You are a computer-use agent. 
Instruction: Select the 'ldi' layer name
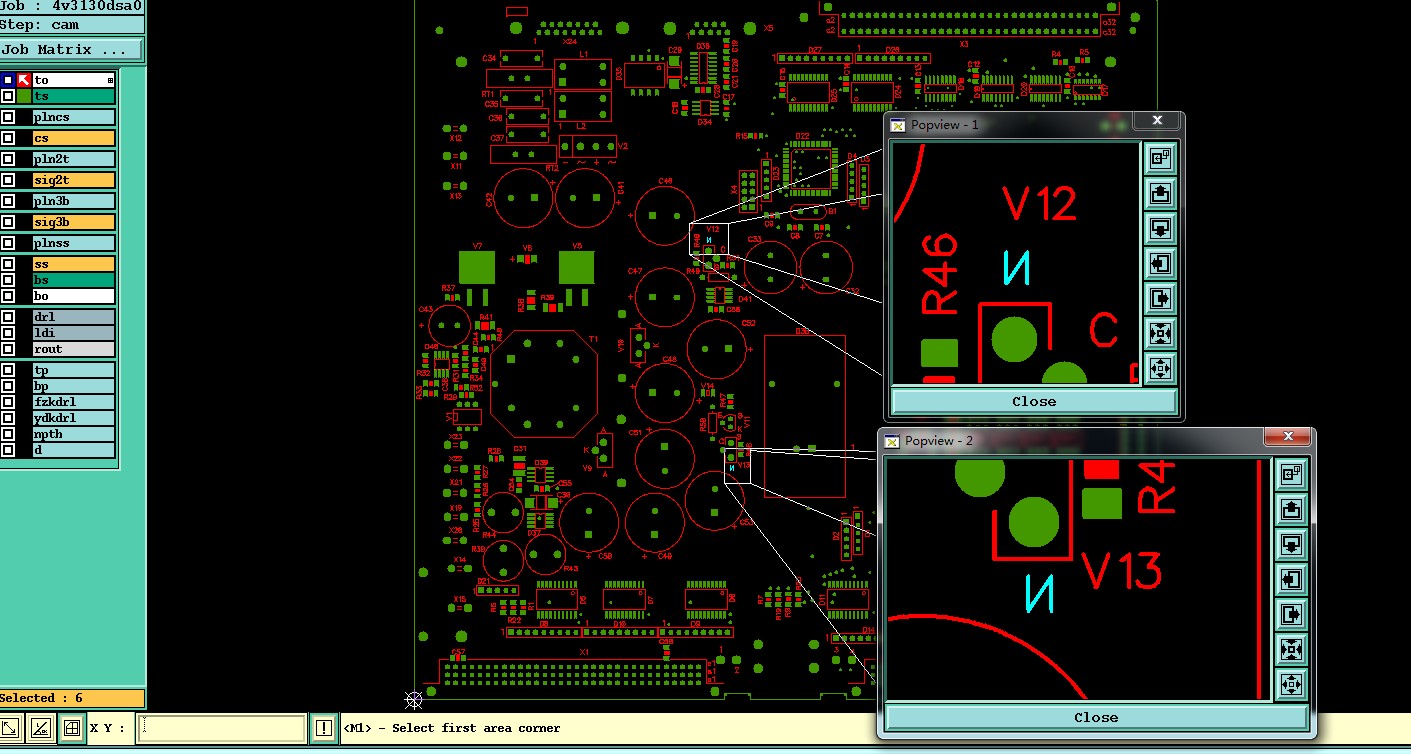(73, 333)
